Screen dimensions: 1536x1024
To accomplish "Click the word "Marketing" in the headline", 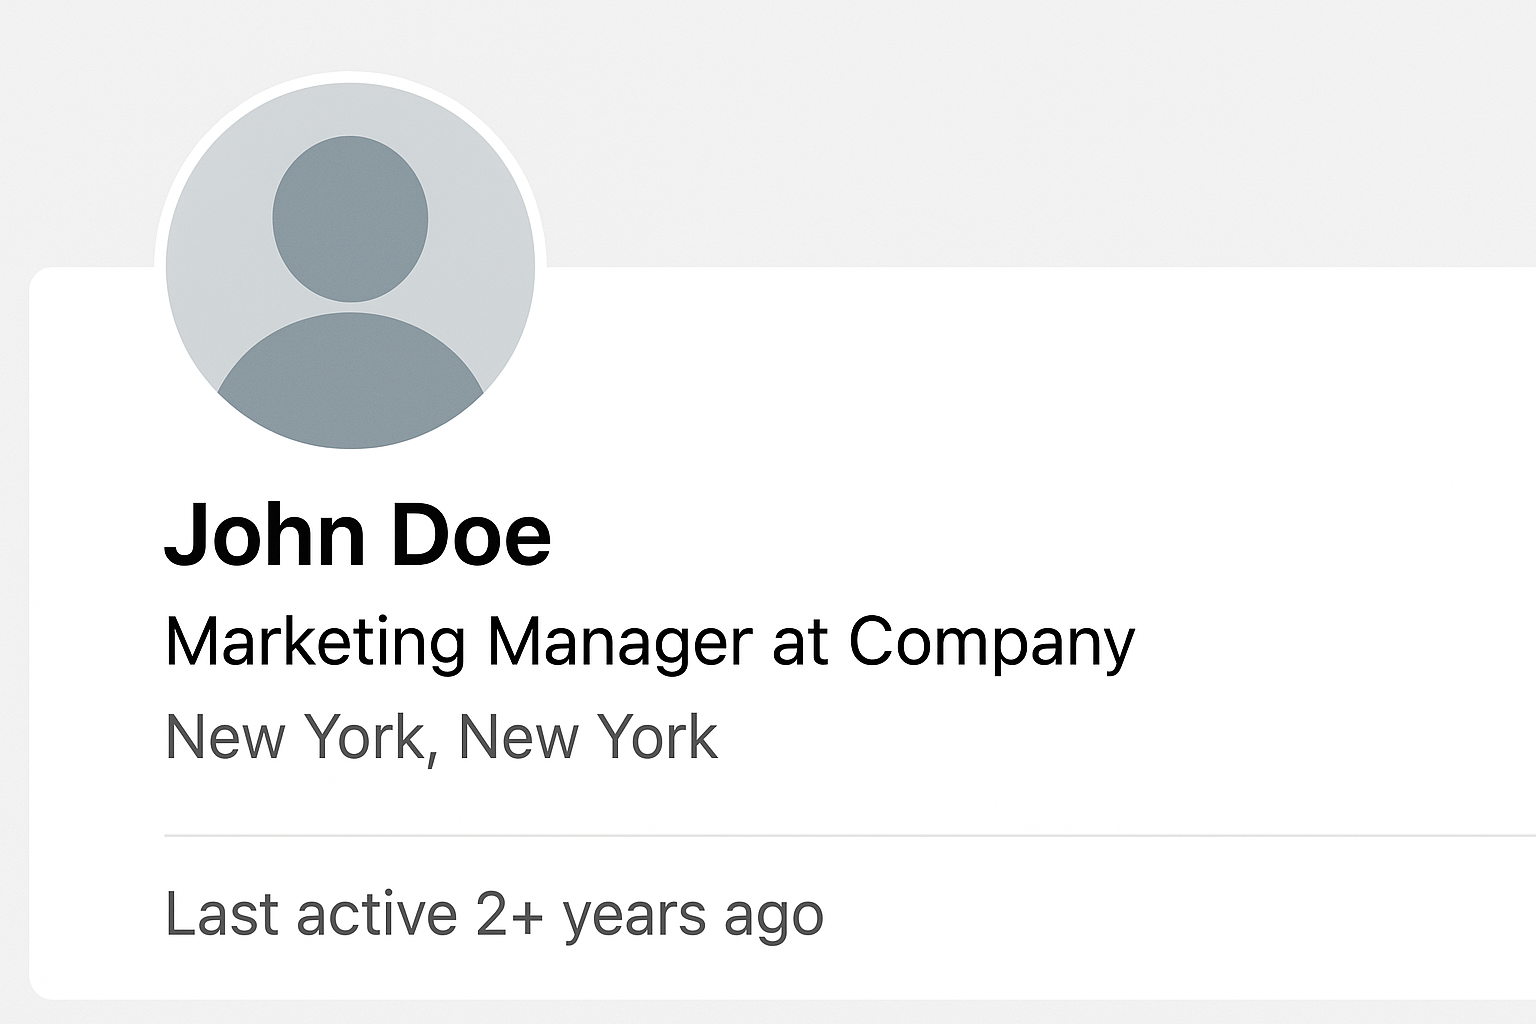I will pos(315,641).
